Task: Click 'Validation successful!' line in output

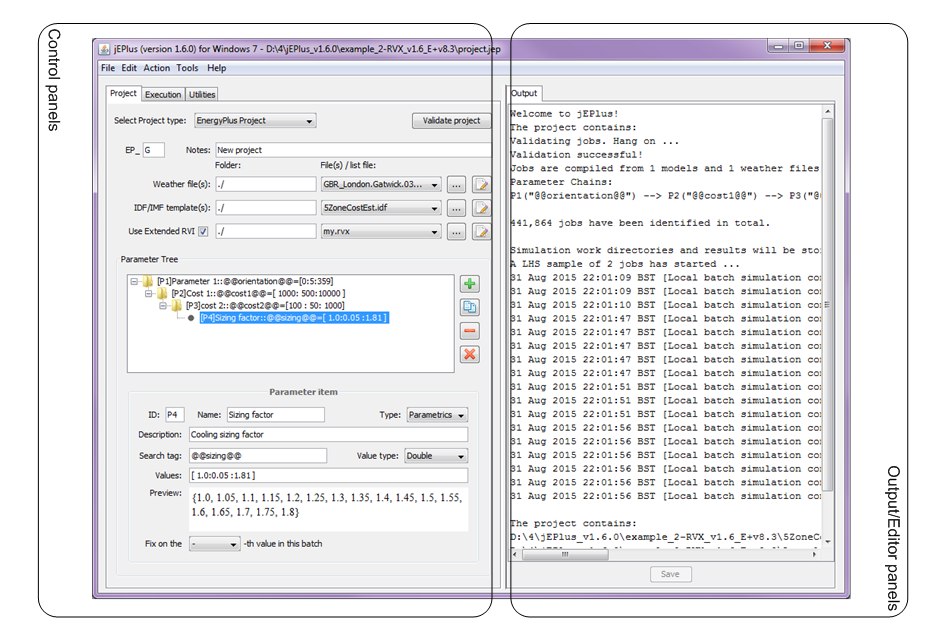Action: point(577,155)
